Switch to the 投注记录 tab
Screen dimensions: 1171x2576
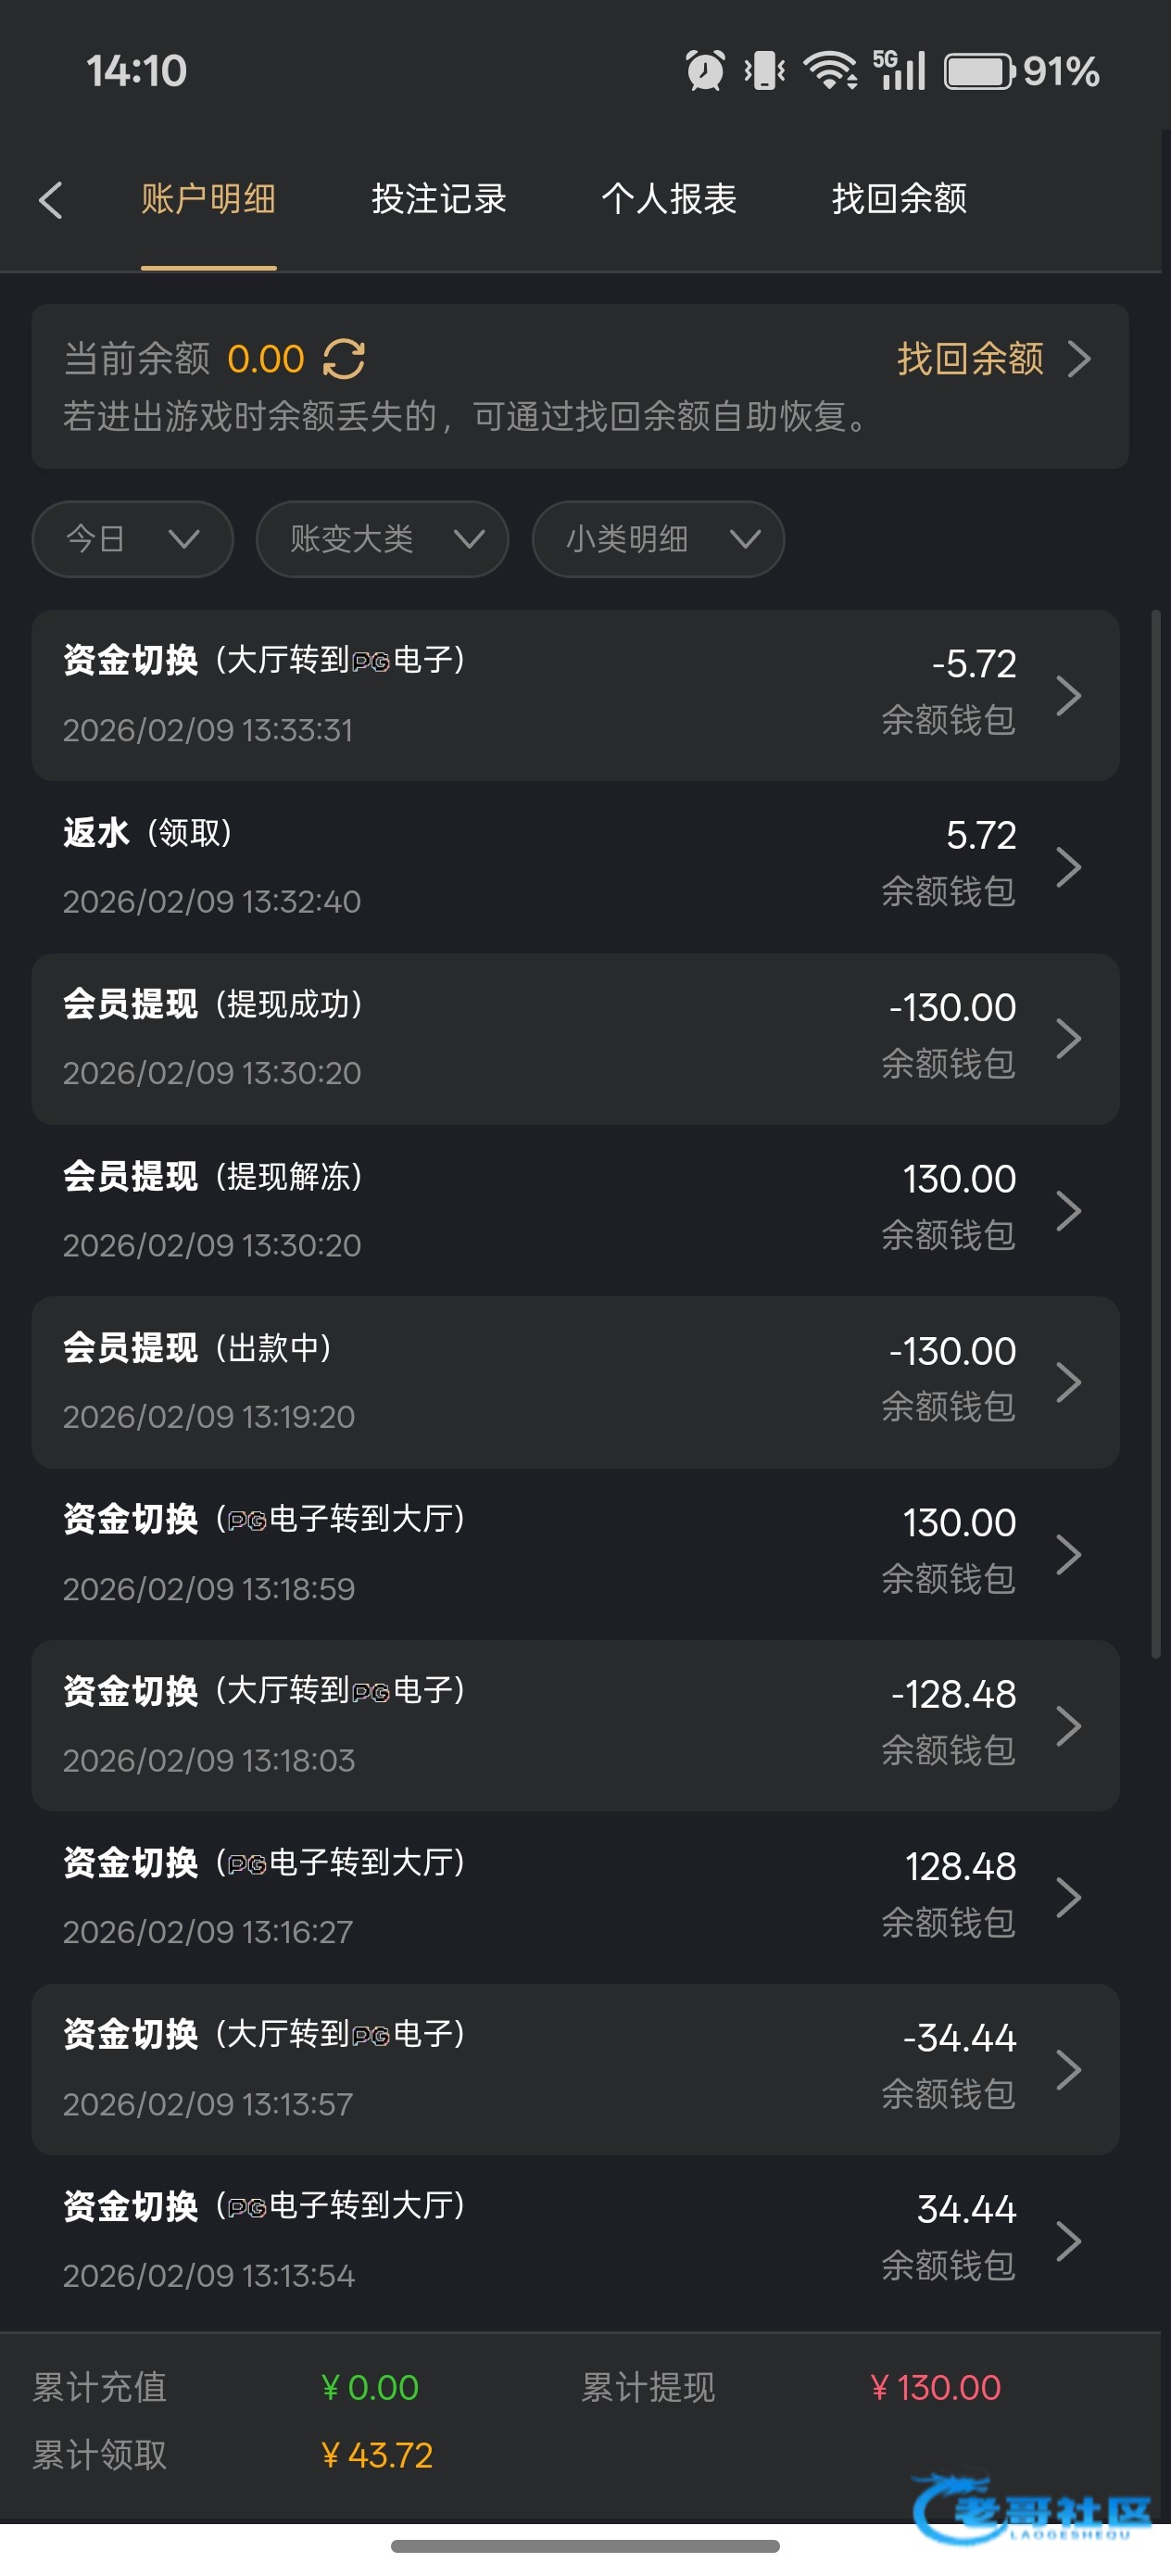tap(439, 199)
